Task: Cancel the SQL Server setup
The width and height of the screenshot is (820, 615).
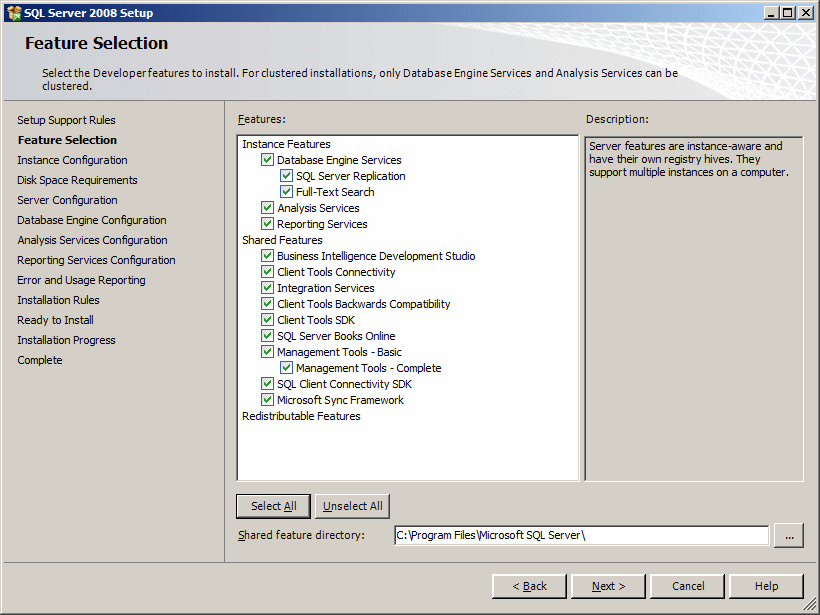Action: tap(688, 586)
